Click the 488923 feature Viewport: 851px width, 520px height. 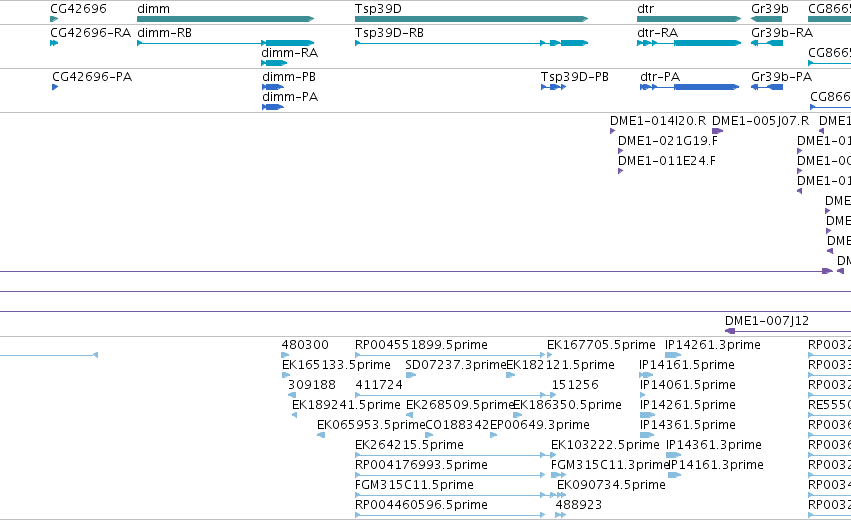coord(561,515)
